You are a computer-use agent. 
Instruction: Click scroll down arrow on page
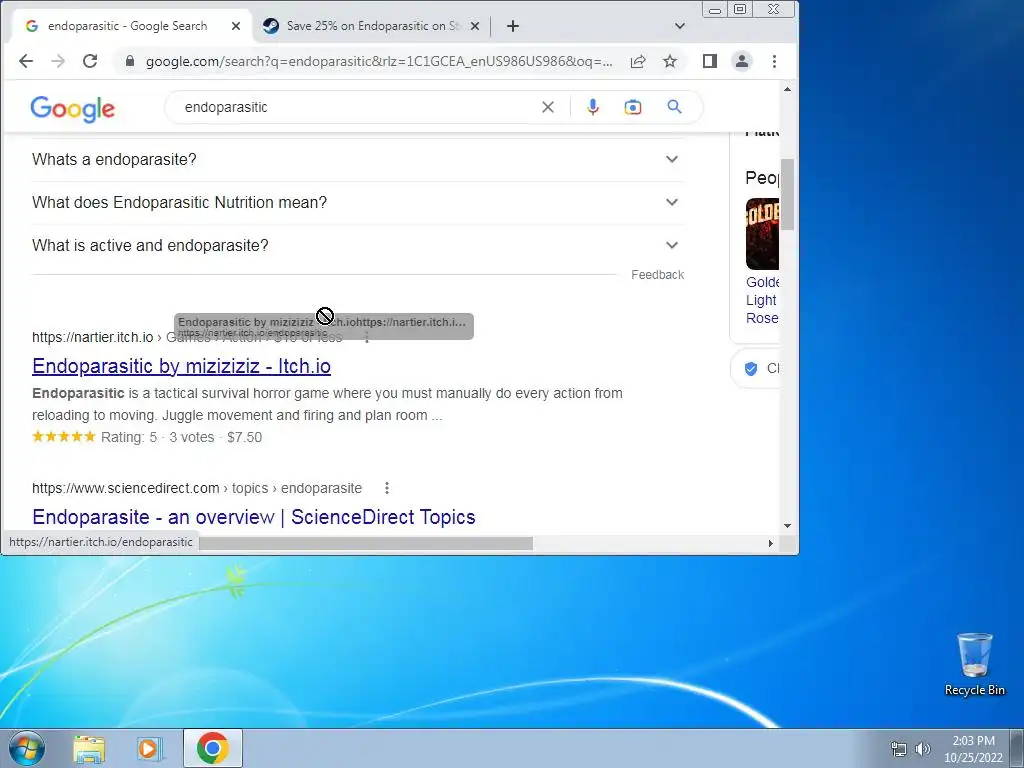pos(787,526)
